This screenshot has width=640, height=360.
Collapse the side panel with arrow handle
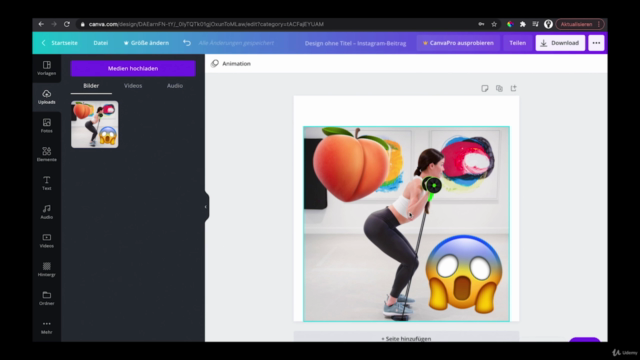(206, 207)
